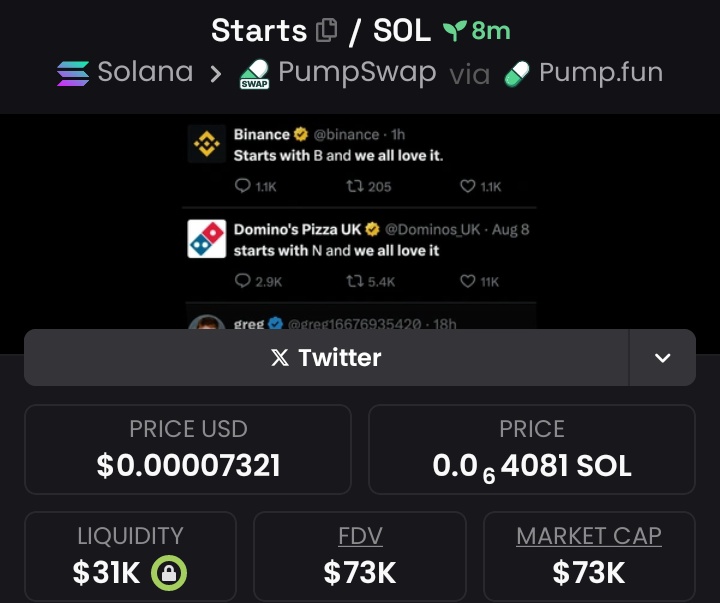Click Domino's Pizza UK avatar

click(207, 239)
